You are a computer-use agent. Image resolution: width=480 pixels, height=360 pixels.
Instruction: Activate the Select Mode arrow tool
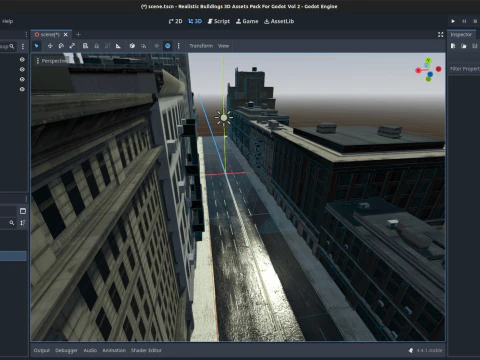point(37,46)
